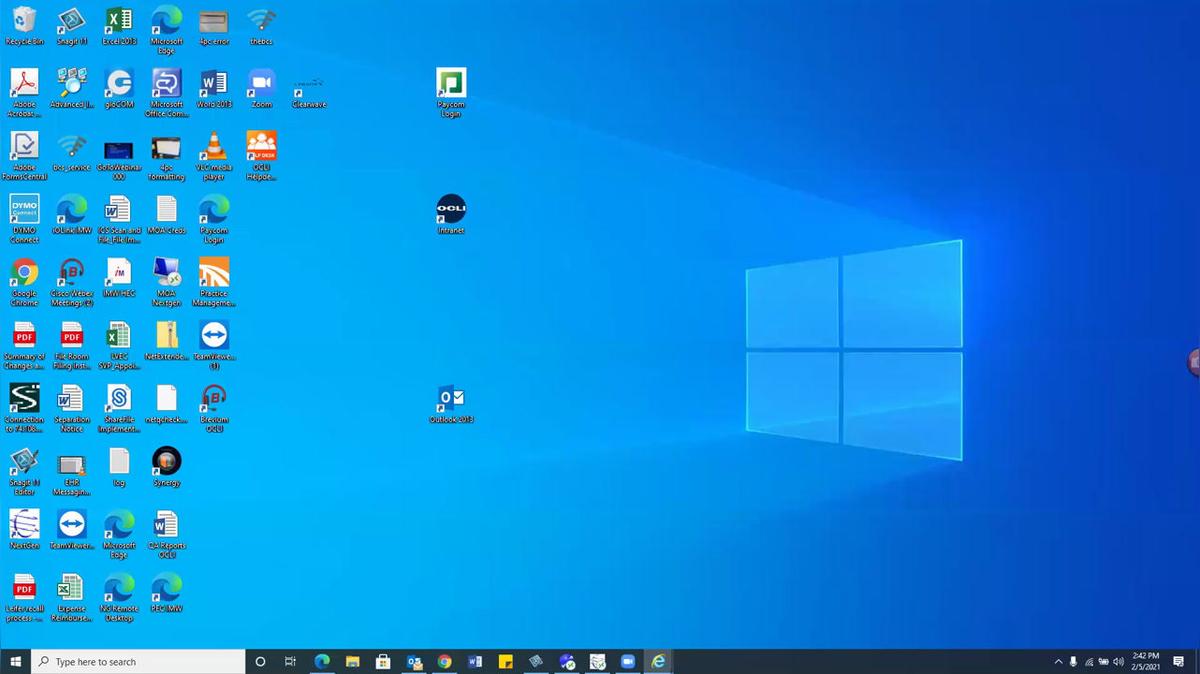Open the taskbar clock and date
Image resolution: width=1200 pixels, height=674 pixels.
click(x=1146, y=661)
